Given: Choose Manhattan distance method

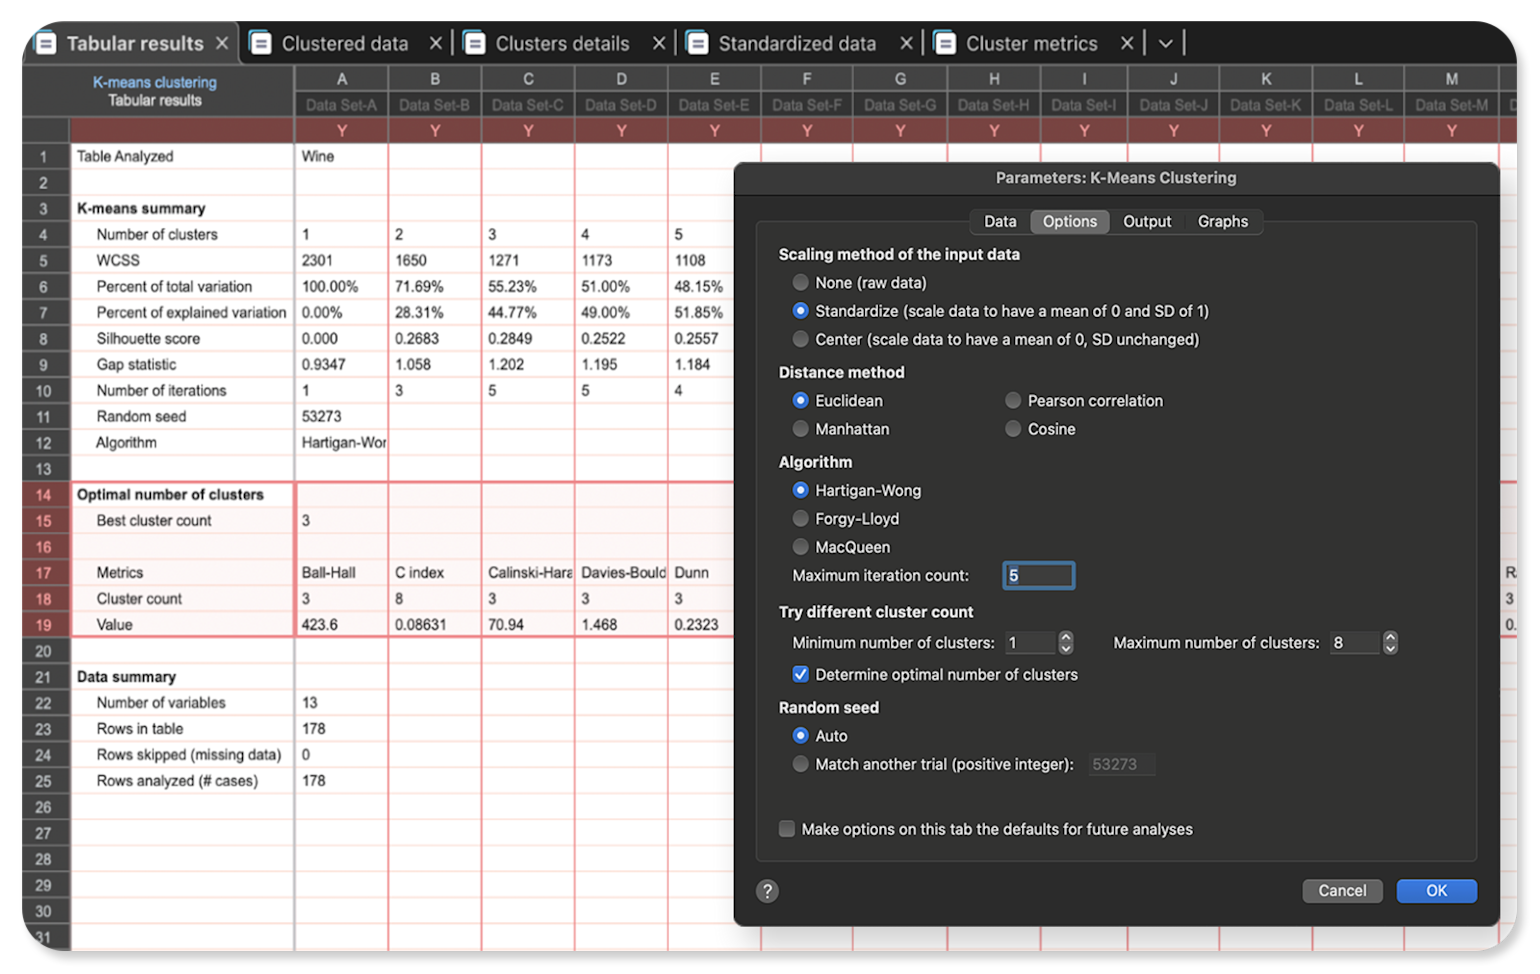Looking at the screenshot, I should pyautogui.click(x=800, y=429).
